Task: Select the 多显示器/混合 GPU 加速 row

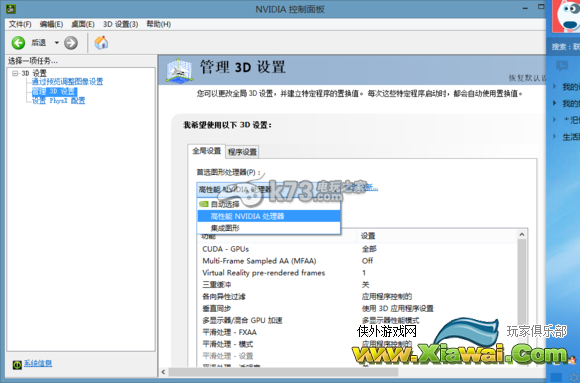Action: [x=357, y=320]
